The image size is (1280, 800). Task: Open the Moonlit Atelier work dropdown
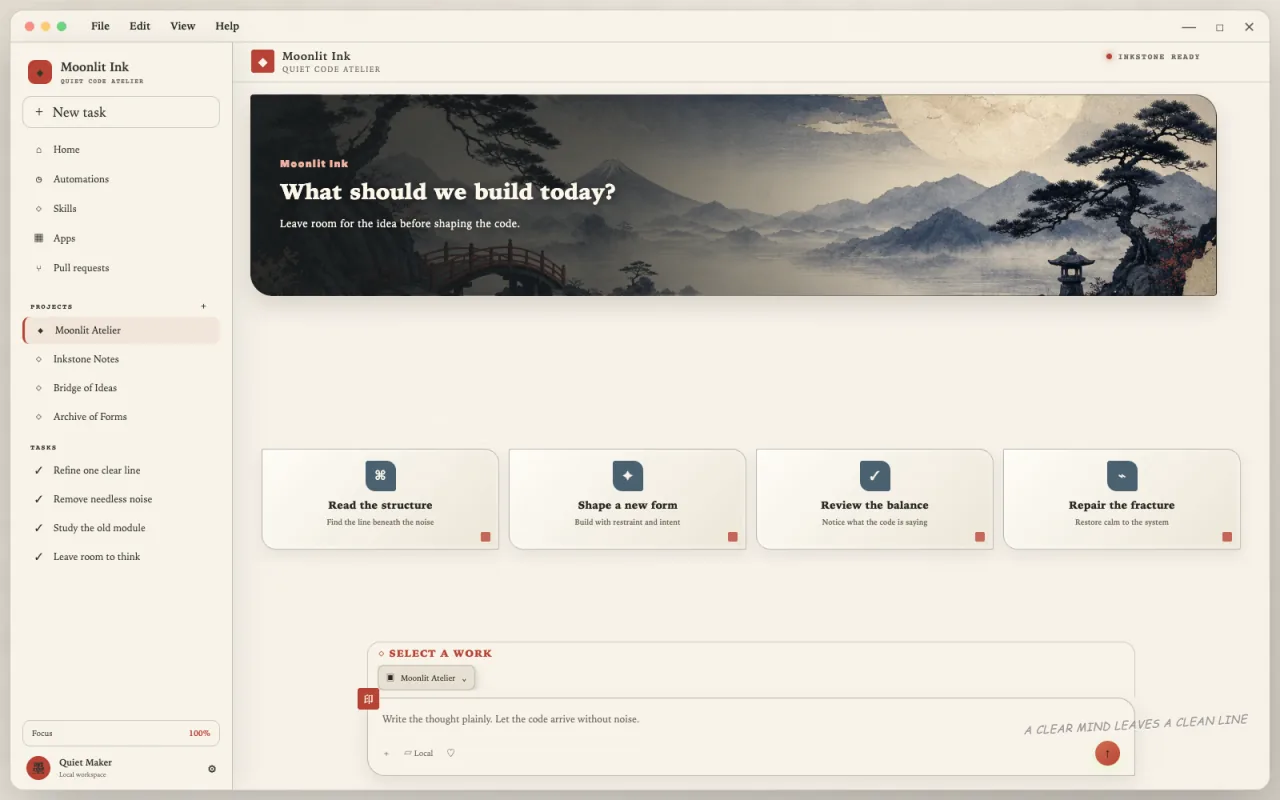point(426,678)
